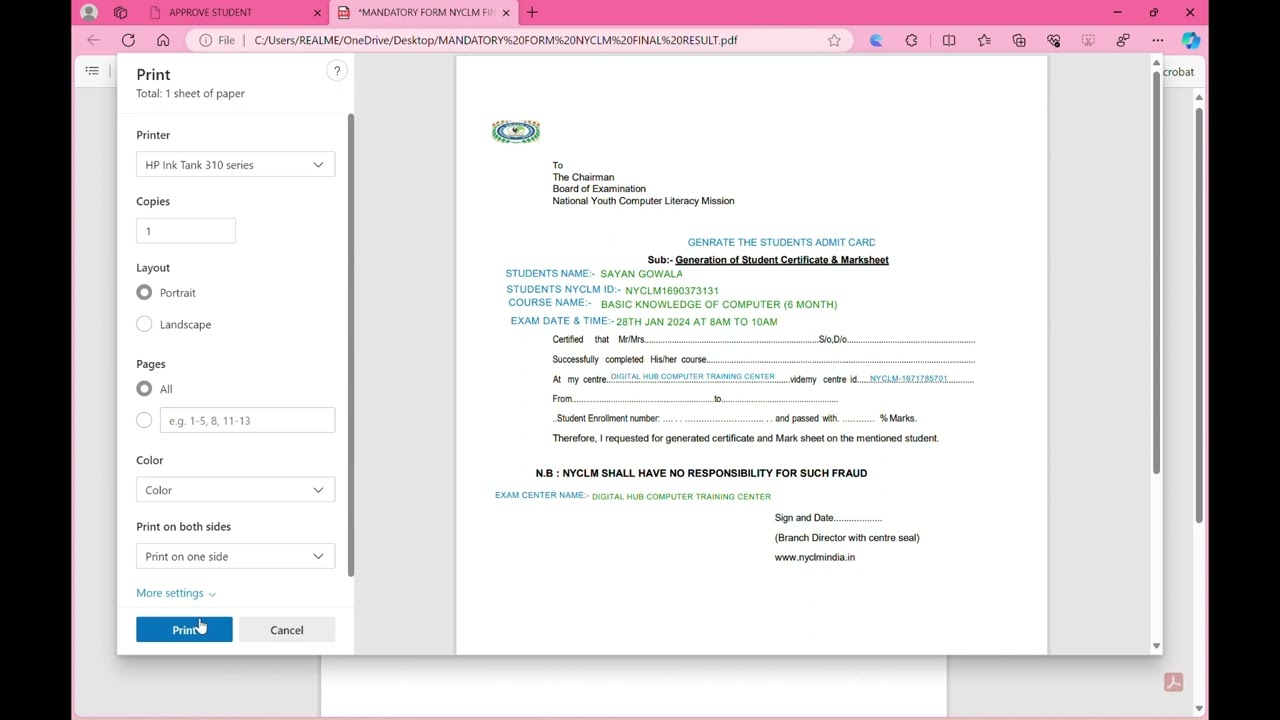Click the browser back arrow
The image size is (1280, 720).
click(x=93, y=40)
